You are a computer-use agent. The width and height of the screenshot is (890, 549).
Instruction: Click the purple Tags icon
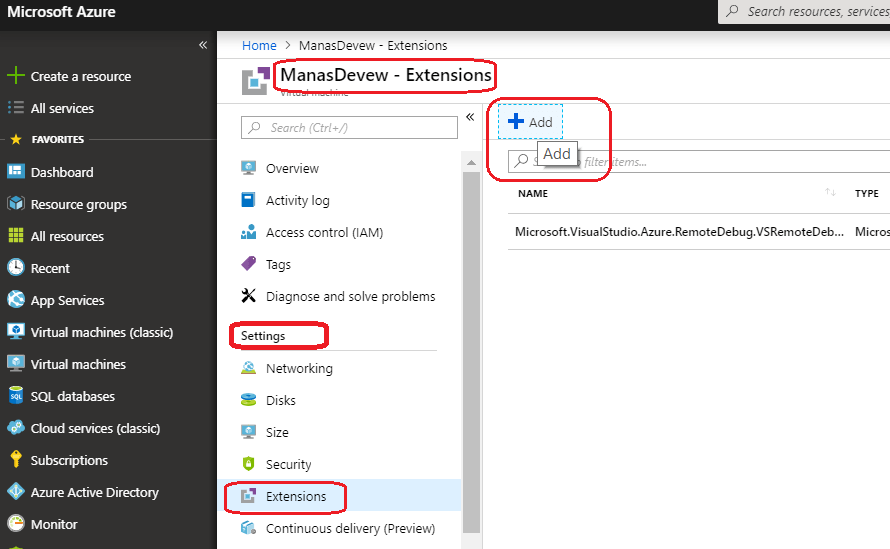tap(248, 263)
